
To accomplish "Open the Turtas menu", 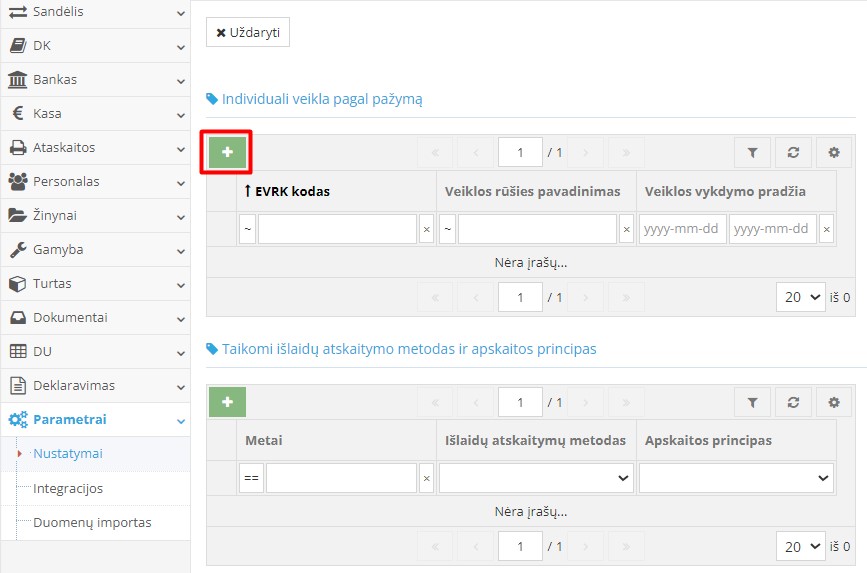I will [95, 284].
